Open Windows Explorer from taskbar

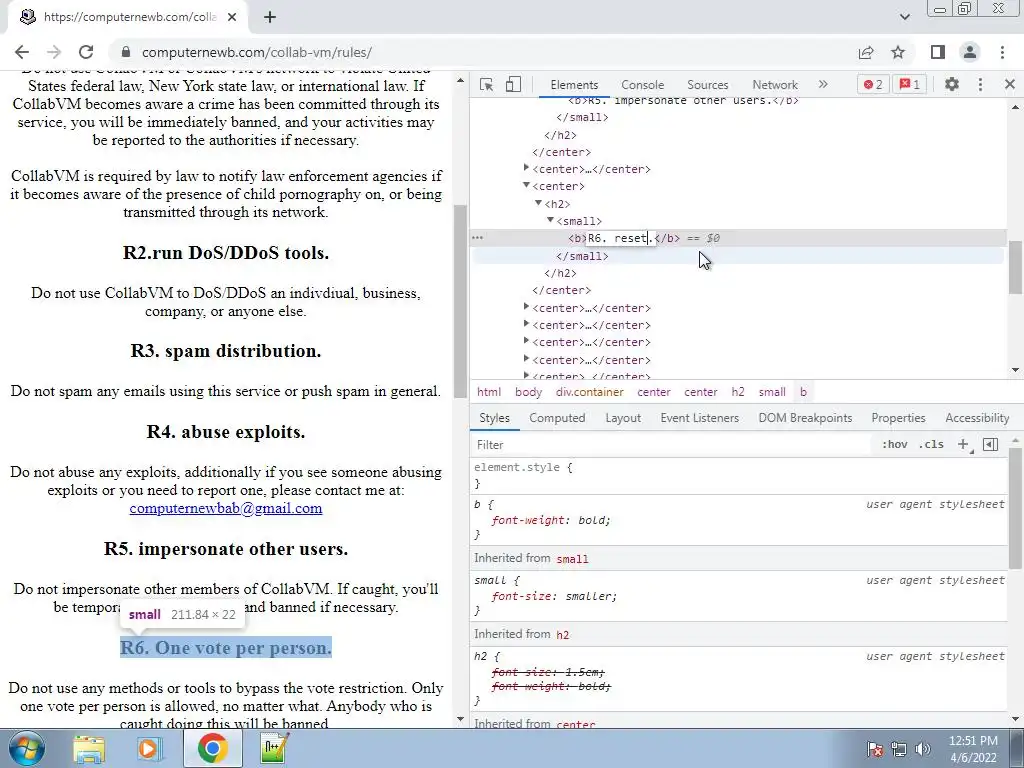(x=89, y=749)
